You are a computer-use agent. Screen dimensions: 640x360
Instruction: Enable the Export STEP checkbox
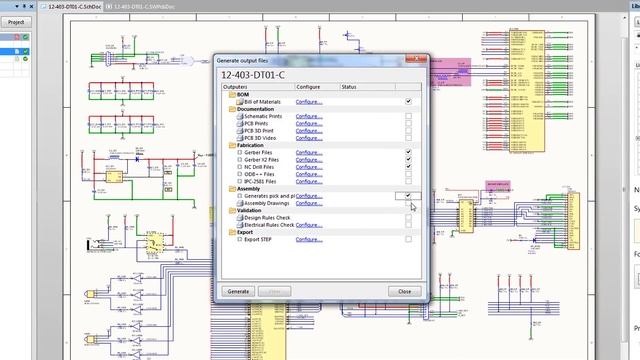coord(408,239)
